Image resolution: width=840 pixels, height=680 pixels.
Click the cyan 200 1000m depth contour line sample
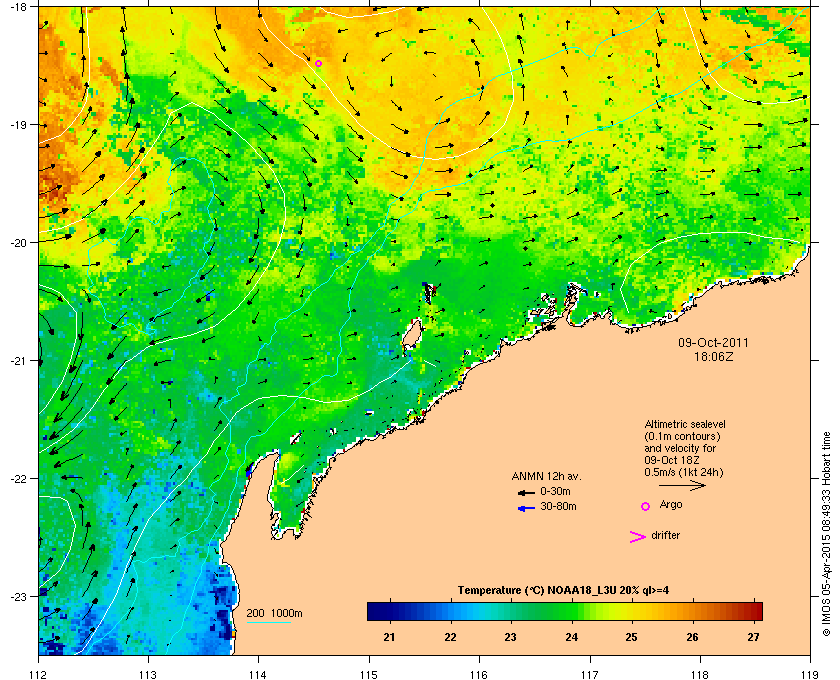pos(268,622)
